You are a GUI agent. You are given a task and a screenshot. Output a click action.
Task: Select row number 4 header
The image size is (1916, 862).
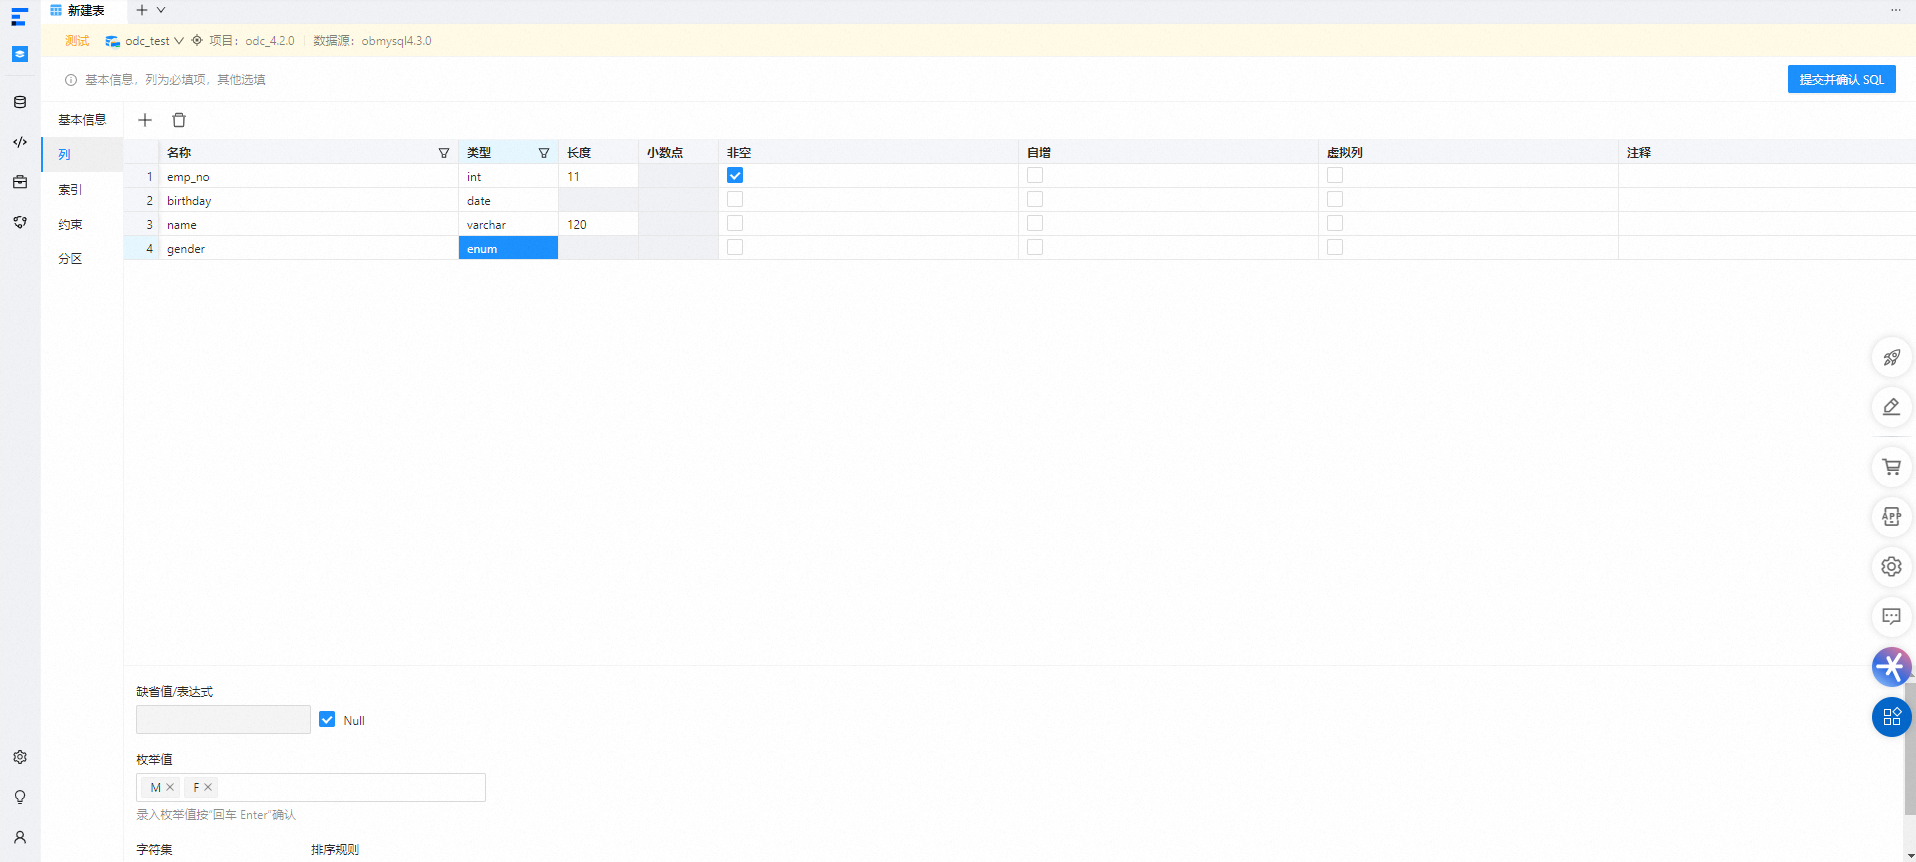coord(141,248)
